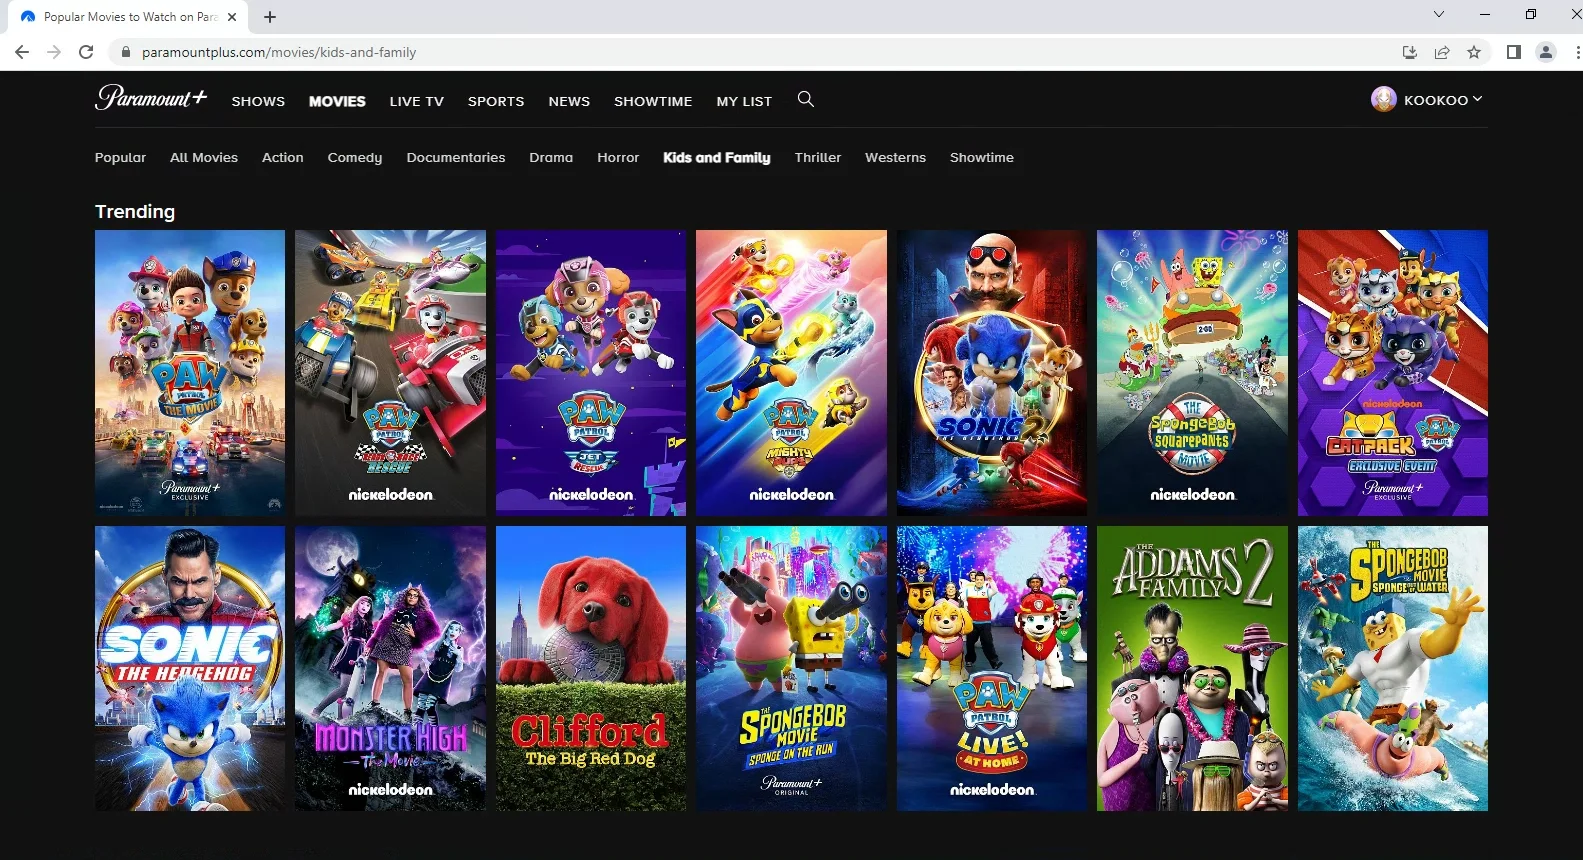Open MY LIST

744,101
